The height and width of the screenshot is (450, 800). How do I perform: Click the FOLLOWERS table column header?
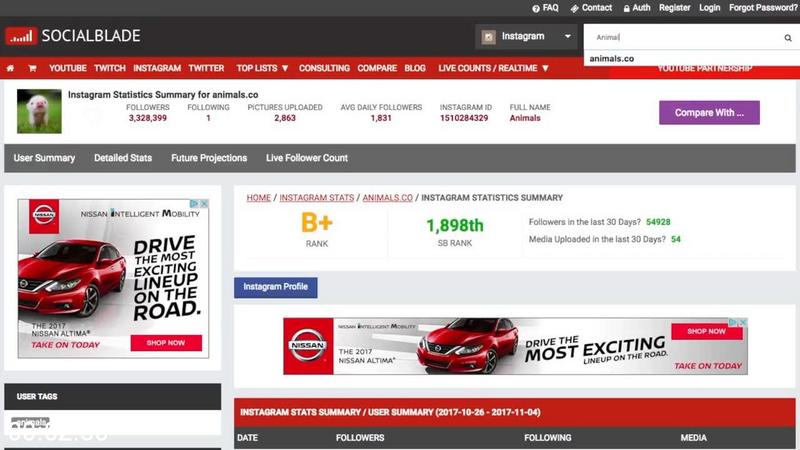click(x=360, y=438)
